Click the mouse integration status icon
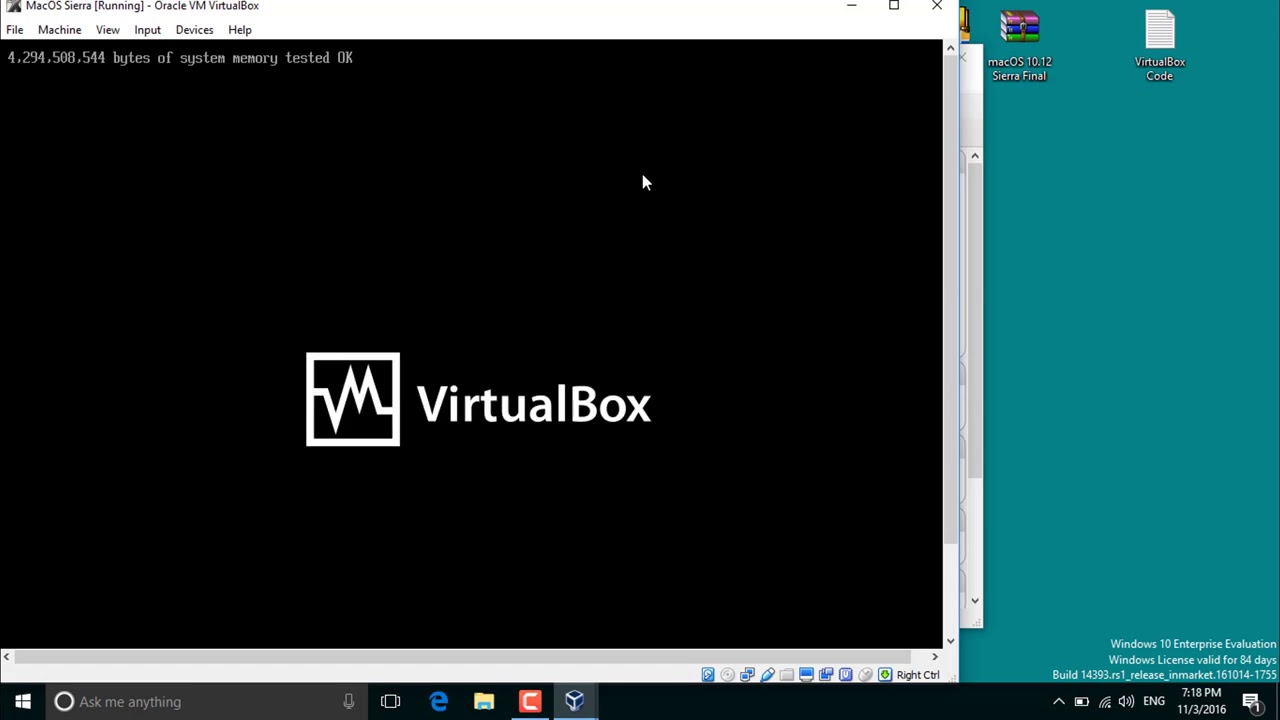The image size is (1280, 720). coord(865,675)
